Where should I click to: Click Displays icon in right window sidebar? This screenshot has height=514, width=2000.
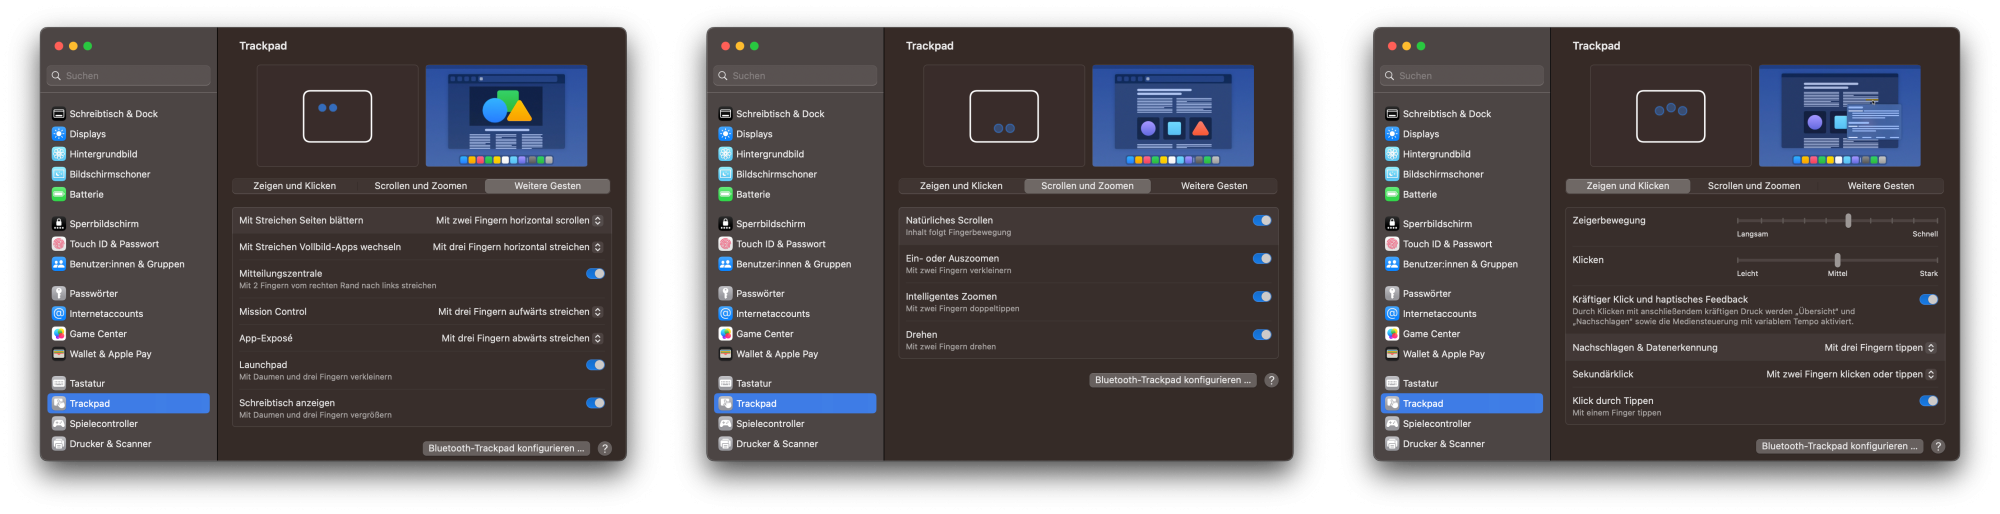tap(1392, 134)
